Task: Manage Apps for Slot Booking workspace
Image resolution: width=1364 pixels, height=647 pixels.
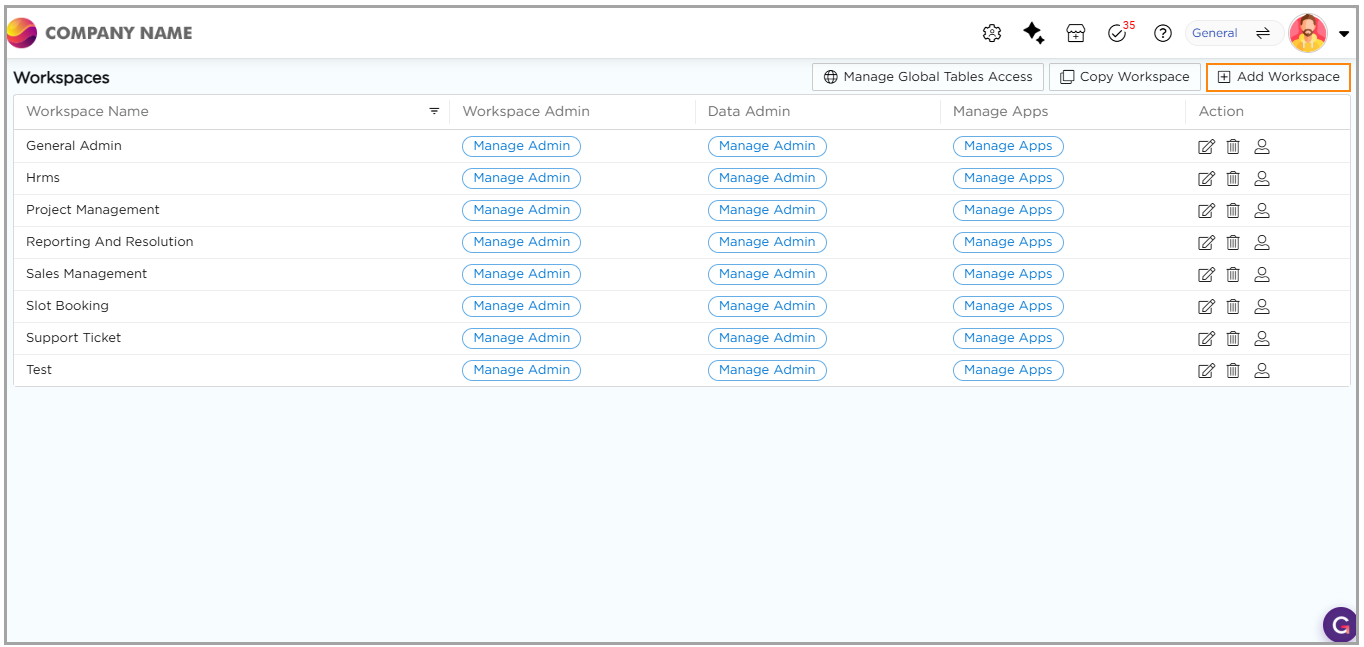Action: [1007, 306]
